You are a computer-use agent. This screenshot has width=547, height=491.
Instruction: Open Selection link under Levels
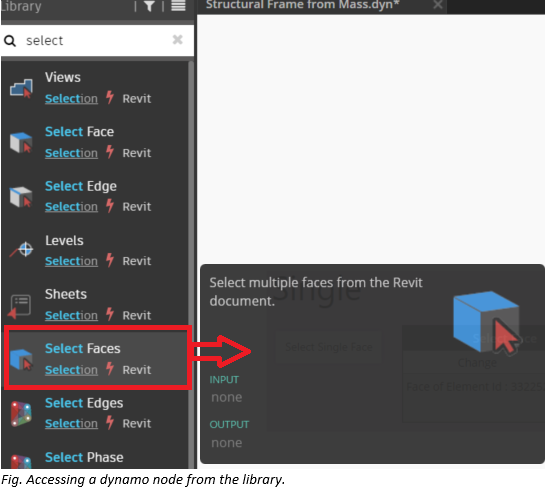pyautogui.click(x=71, y=261)
